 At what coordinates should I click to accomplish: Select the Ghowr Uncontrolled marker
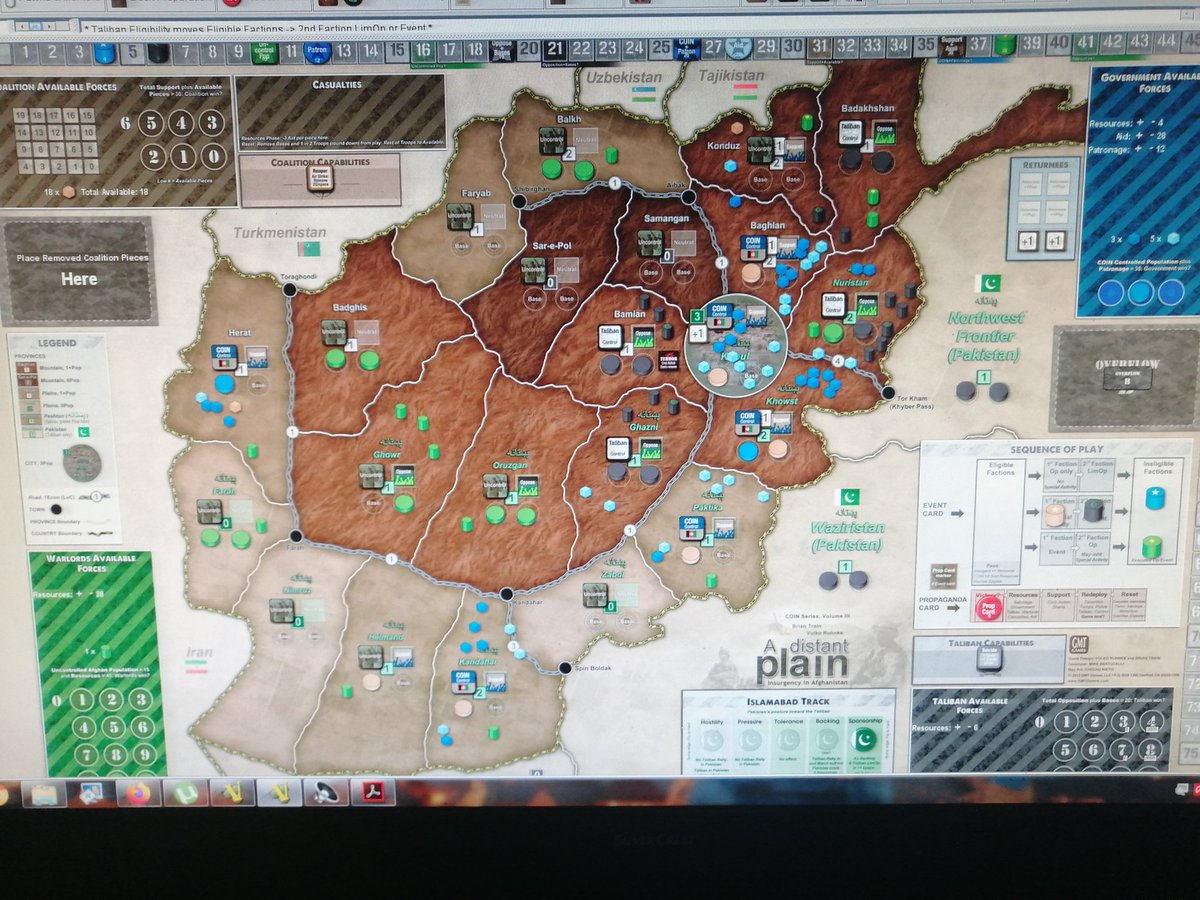tap(371, 476)
